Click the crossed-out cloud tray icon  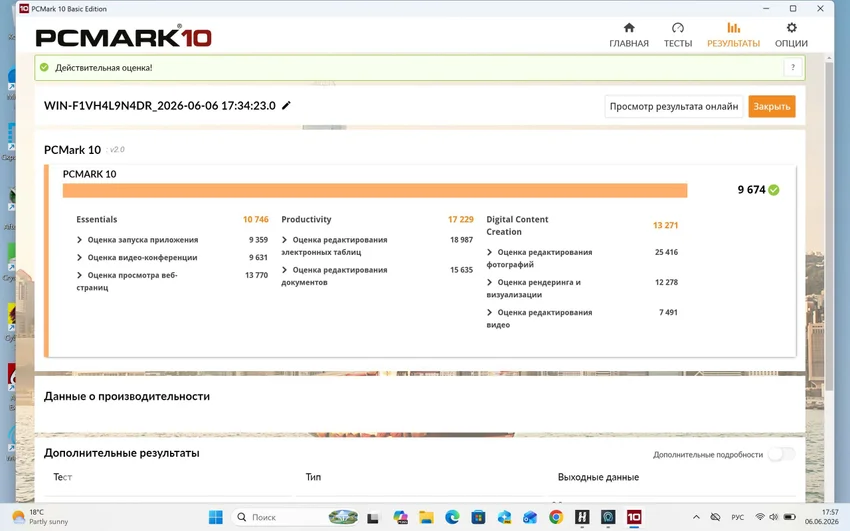[716, 517]
